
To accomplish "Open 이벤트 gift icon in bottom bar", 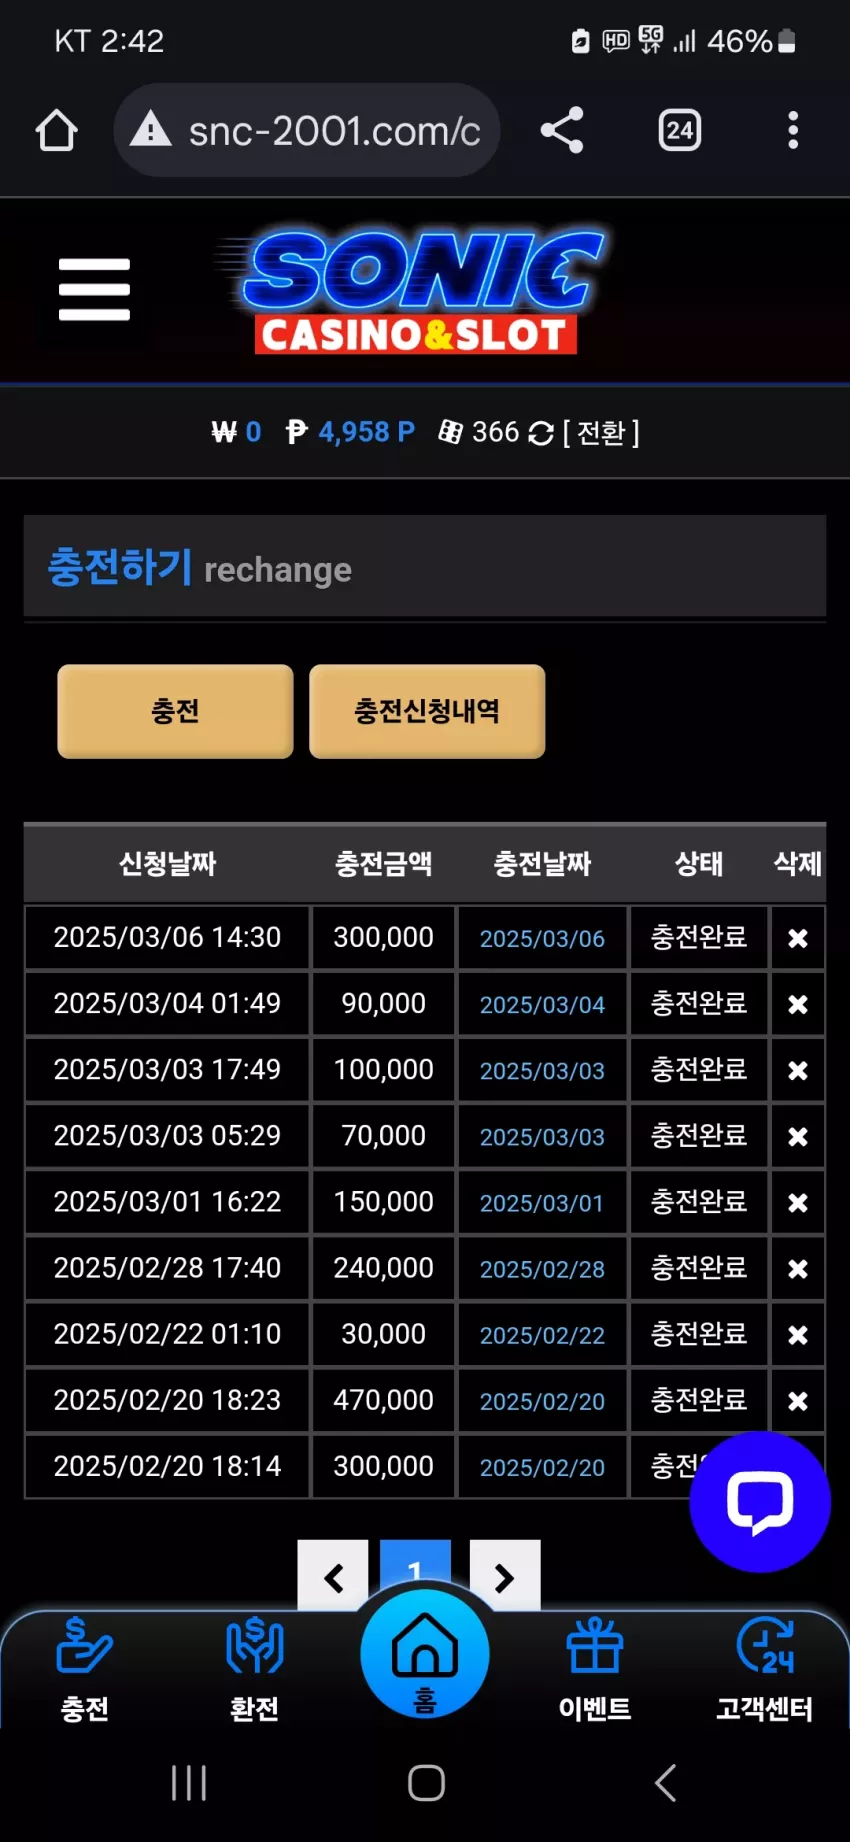I will pos(595,1668).
